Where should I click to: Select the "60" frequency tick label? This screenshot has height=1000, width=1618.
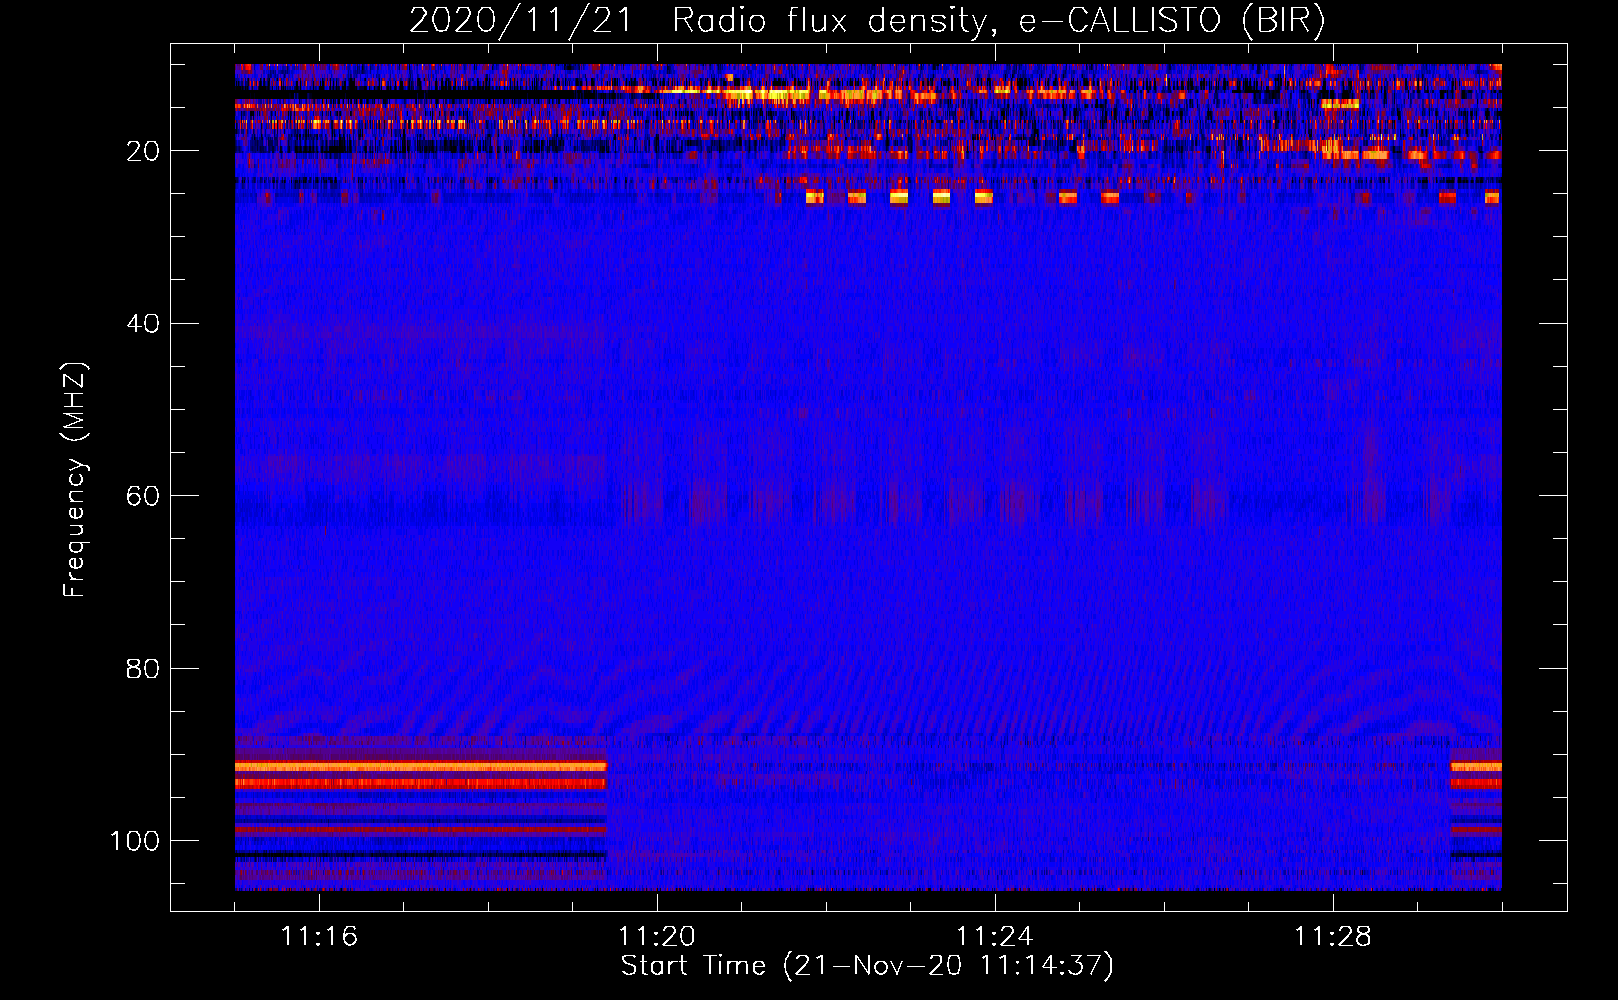pyautogui.click(x=143, y=496)
